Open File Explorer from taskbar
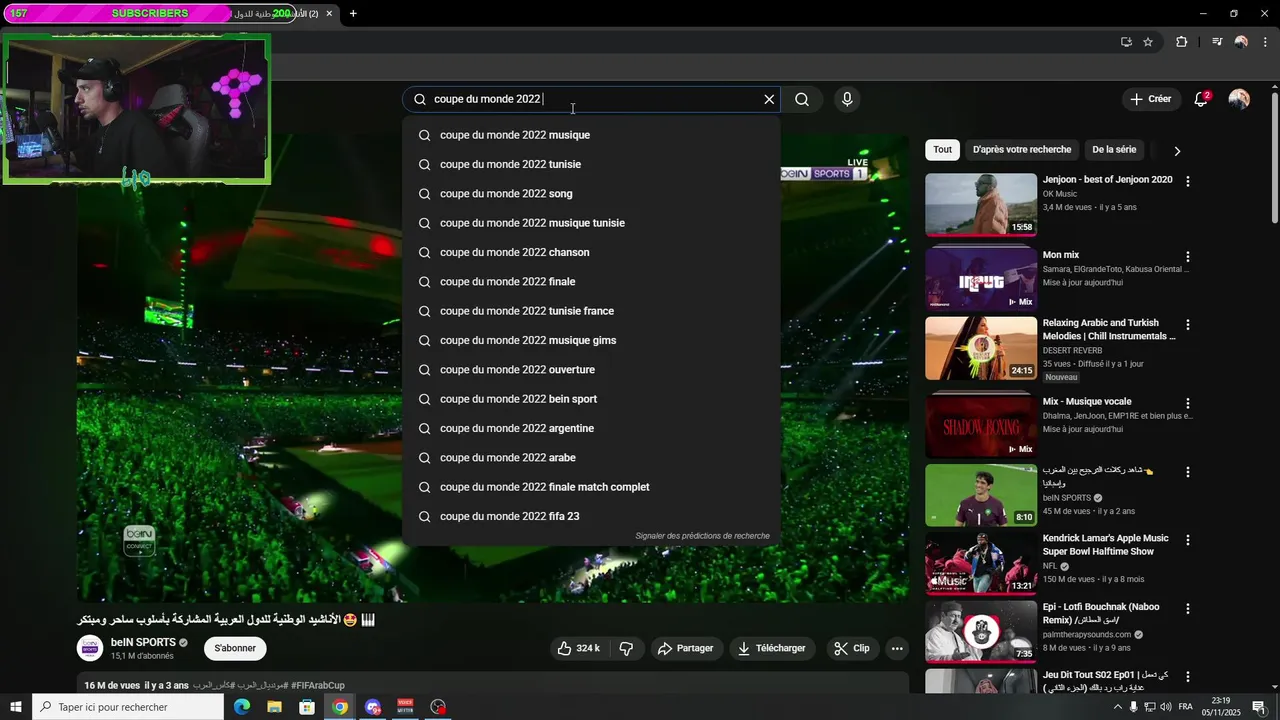1280x720 pixels. pyautogui.click(x=274, y=707)
